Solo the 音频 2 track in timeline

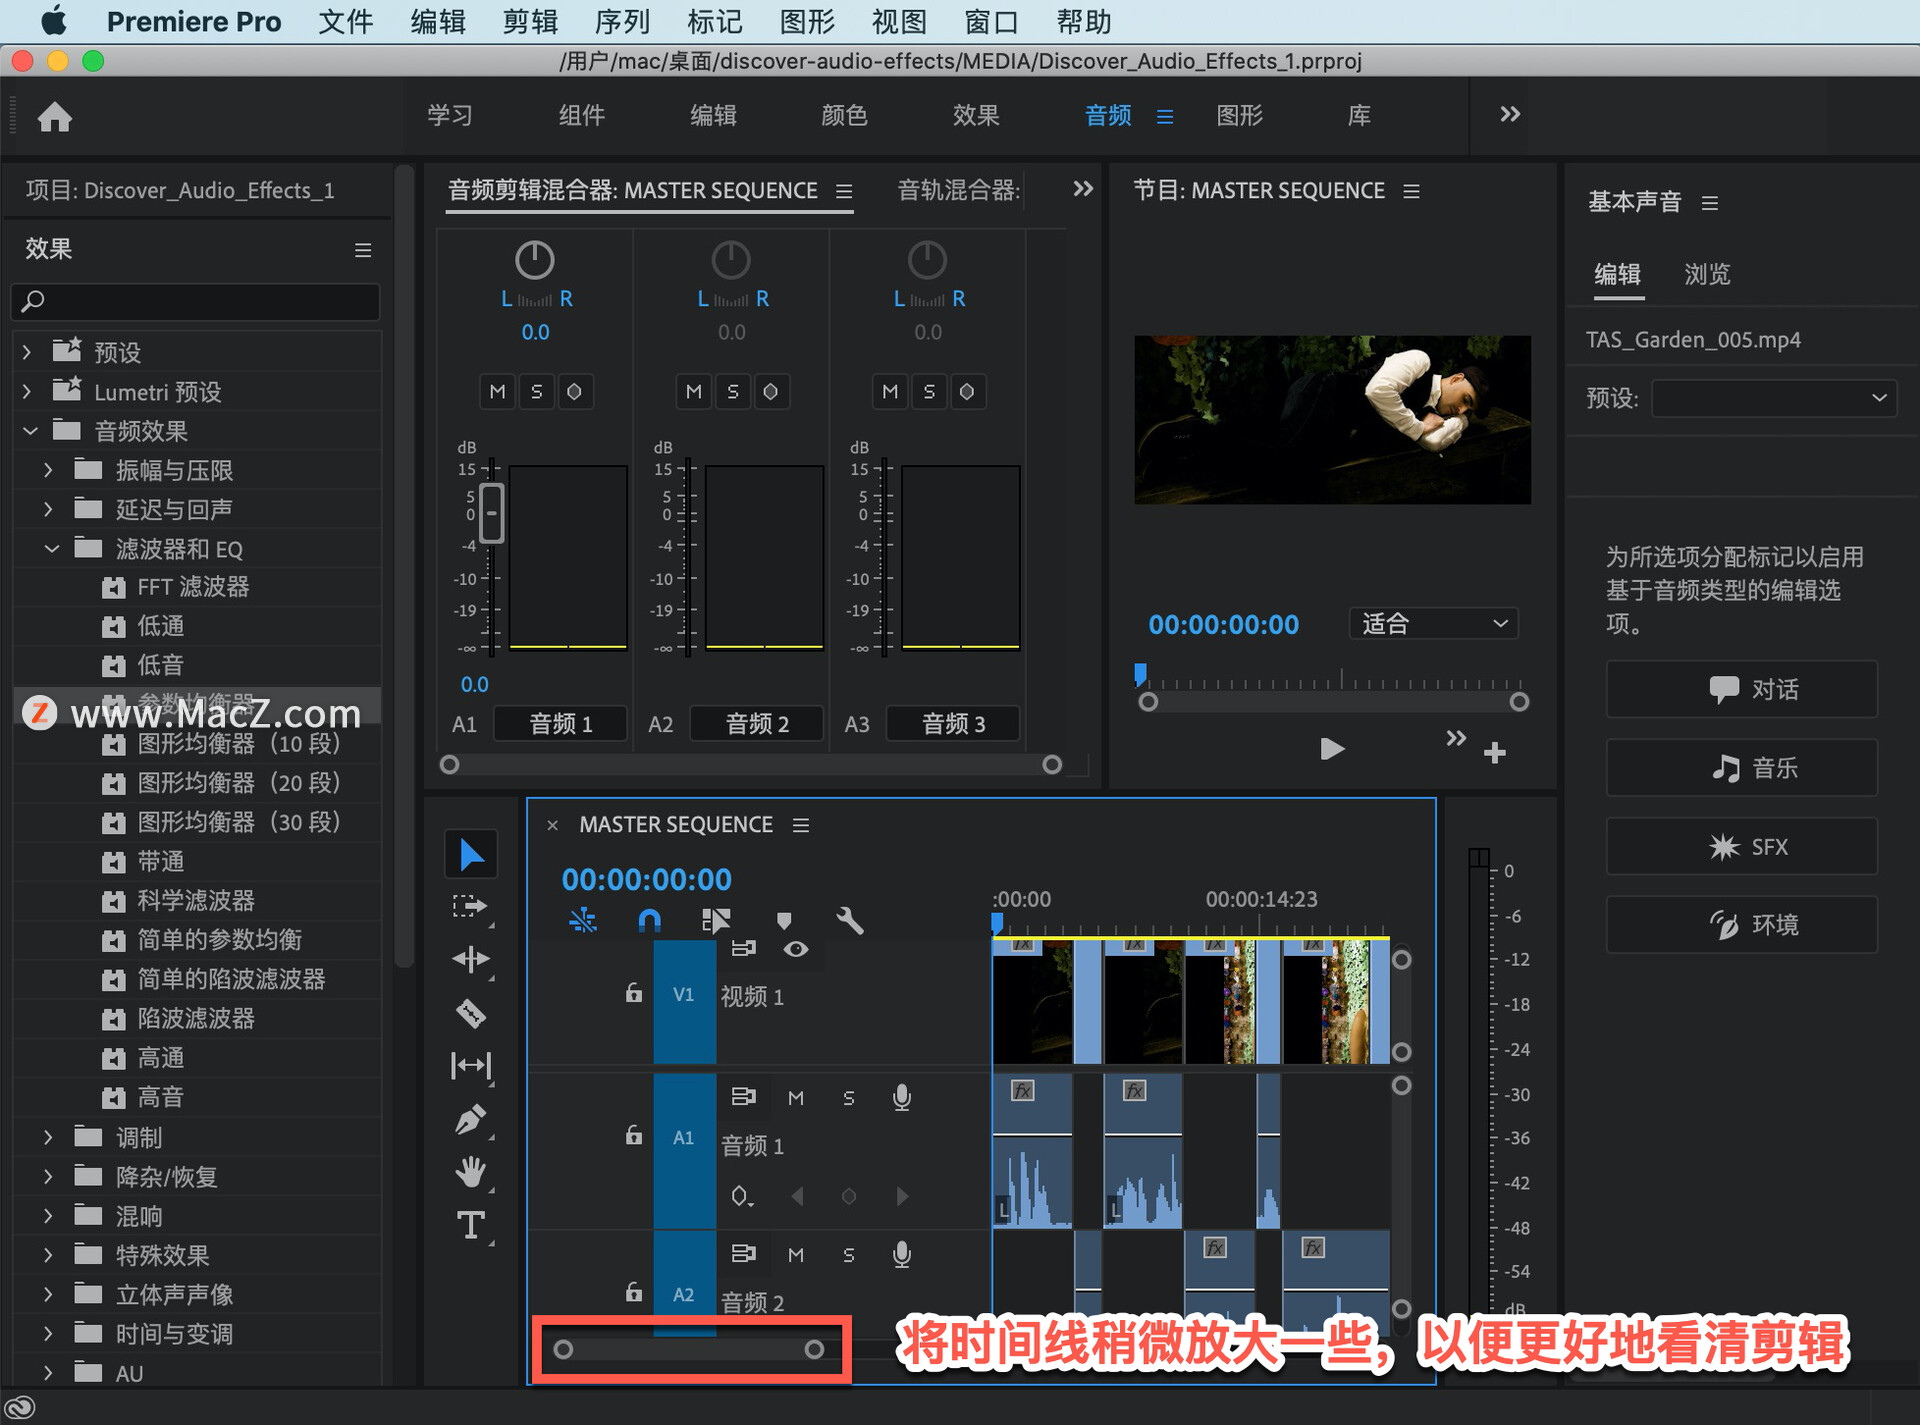click(849, 1255)
